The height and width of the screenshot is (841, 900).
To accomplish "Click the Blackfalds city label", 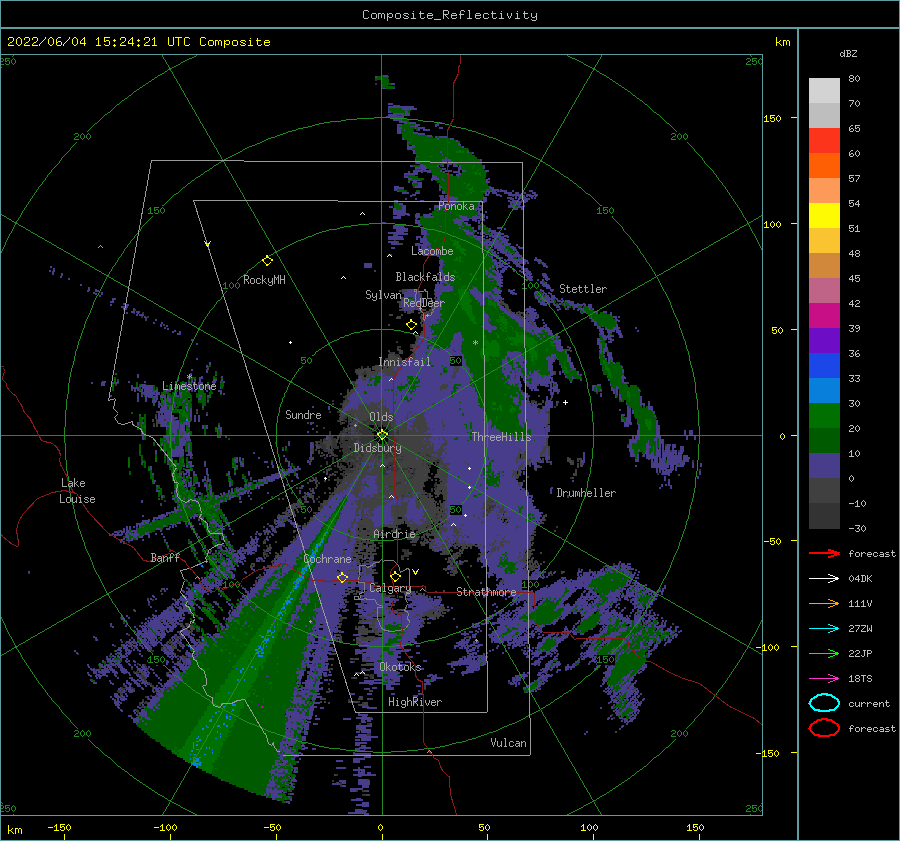I will coord(425,277).
